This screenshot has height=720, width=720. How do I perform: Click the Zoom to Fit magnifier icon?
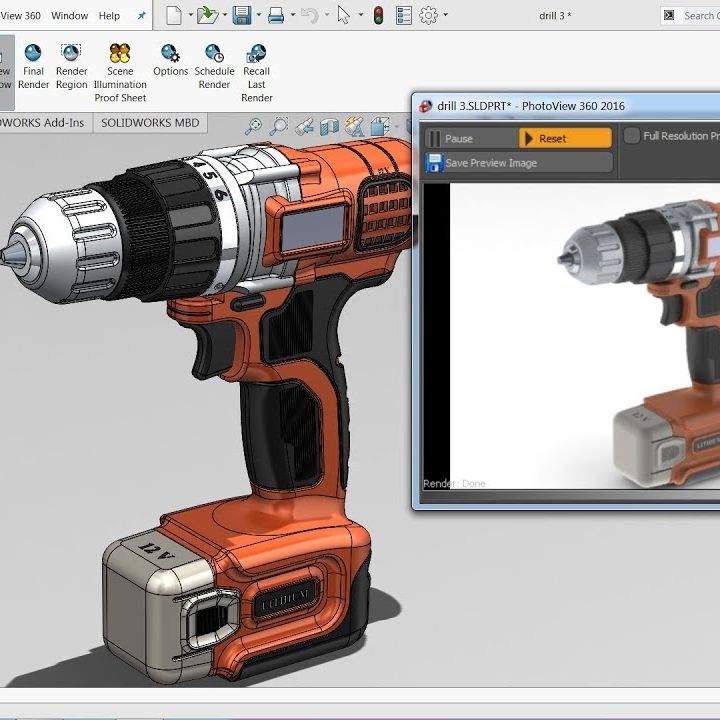(254, 126)
